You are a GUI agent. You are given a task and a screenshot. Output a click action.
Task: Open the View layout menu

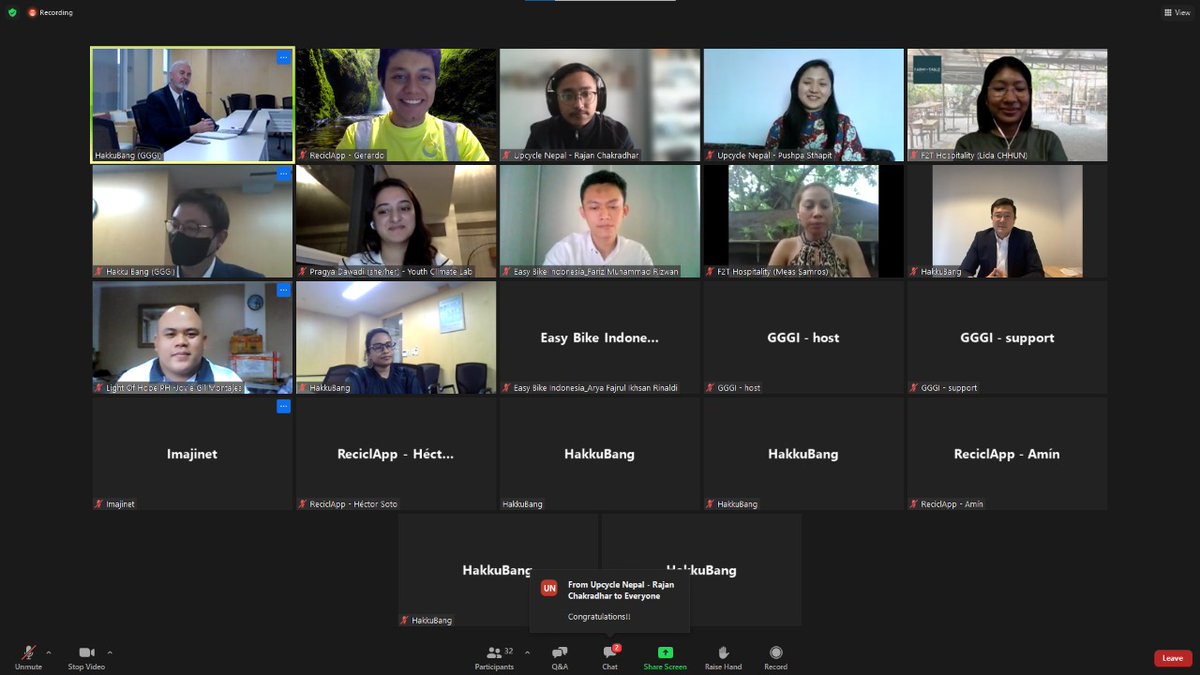(1175, 13)
